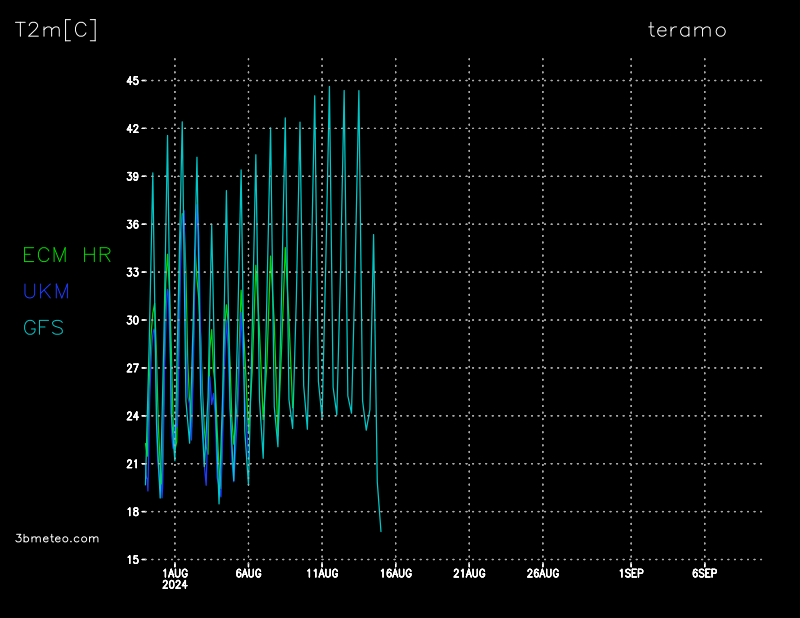The width and height of the screenshot is (800, 618).
Task: Click the T2m[C] chart title
Action: (56, 30)
